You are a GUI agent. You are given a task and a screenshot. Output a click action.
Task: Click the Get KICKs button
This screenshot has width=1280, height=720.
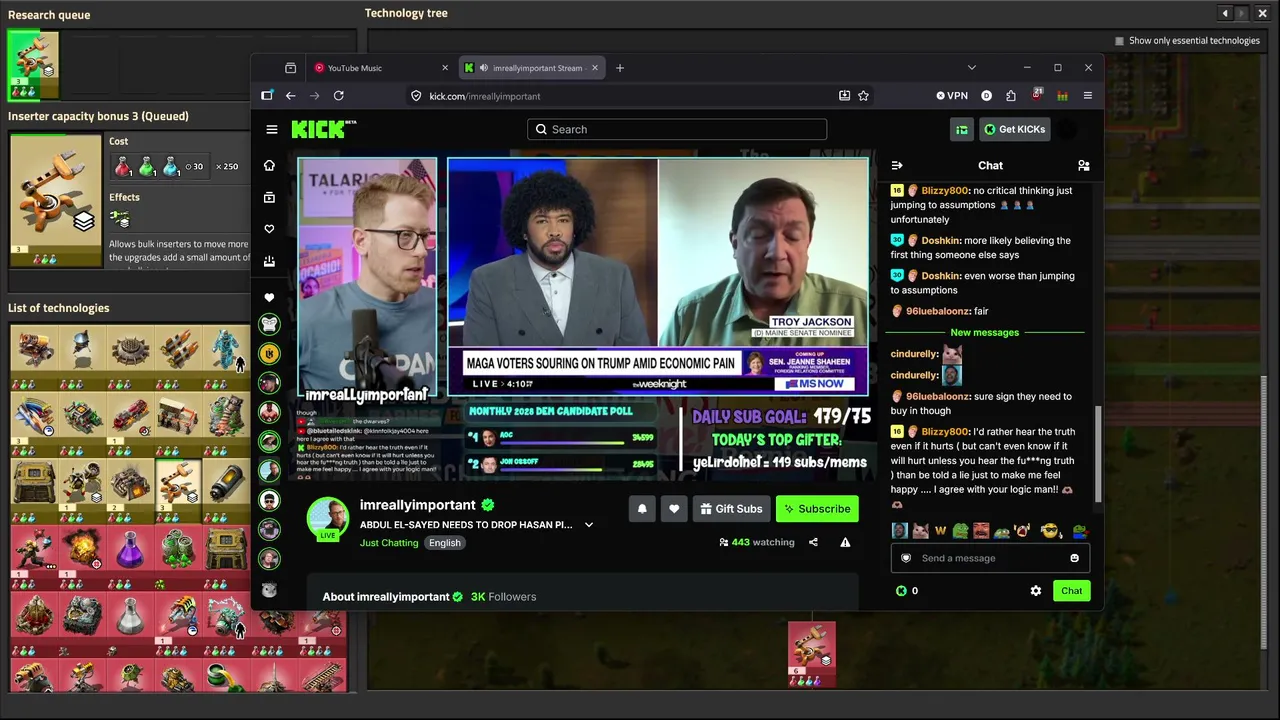pyautogui.click(x=1014, y=129)
